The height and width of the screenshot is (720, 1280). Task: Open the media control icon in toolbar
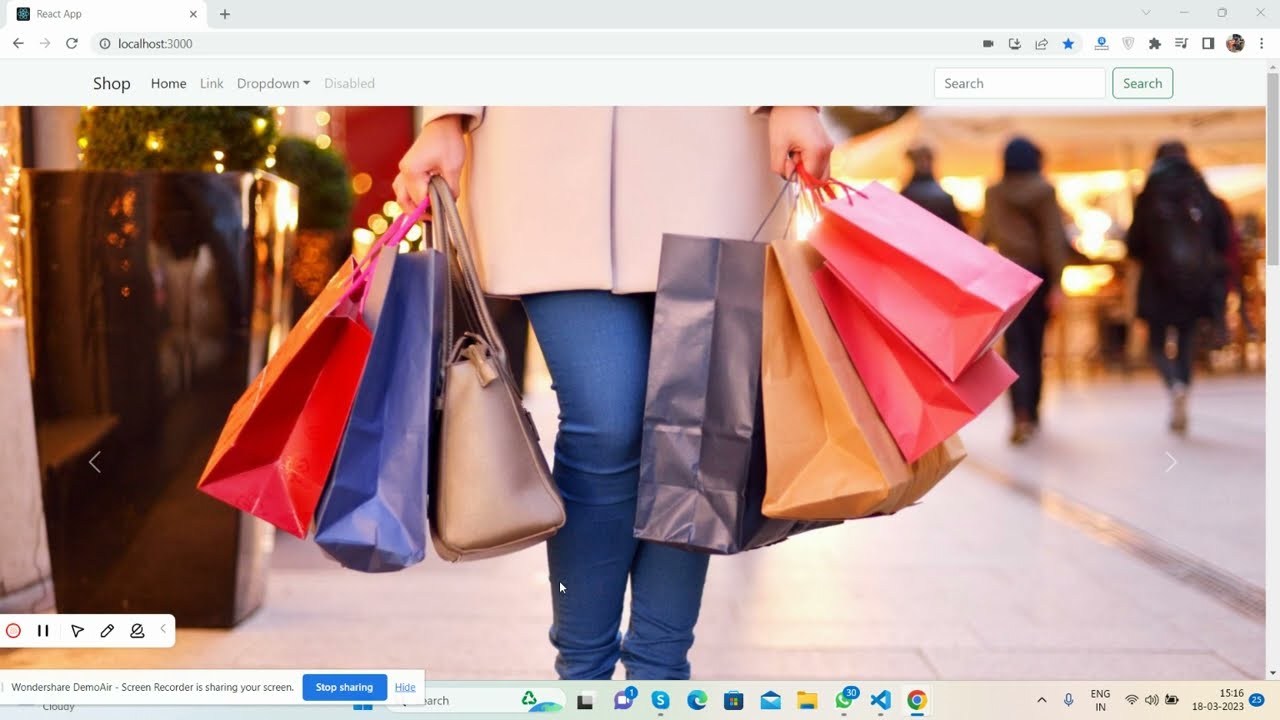pyautogui.click(x=1182, y=43)
